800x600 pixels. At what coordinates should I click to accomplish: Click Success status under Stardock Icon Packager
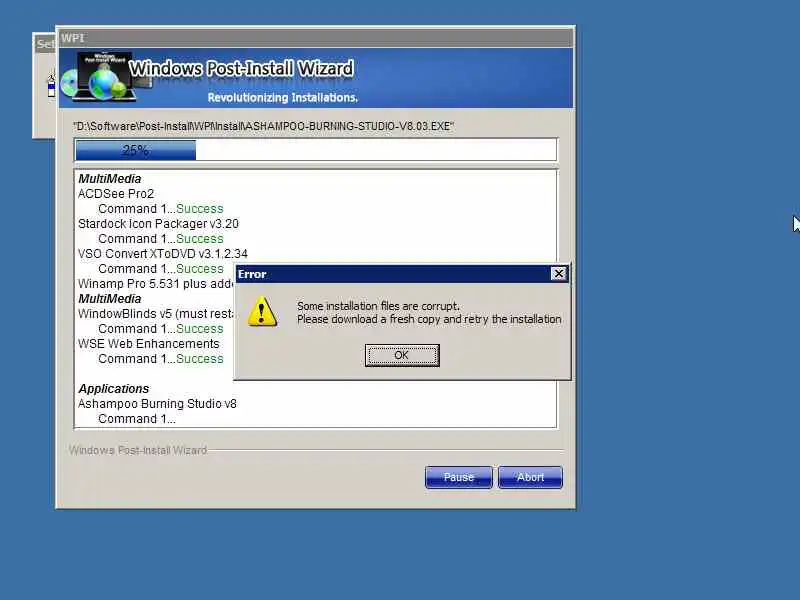199,239
